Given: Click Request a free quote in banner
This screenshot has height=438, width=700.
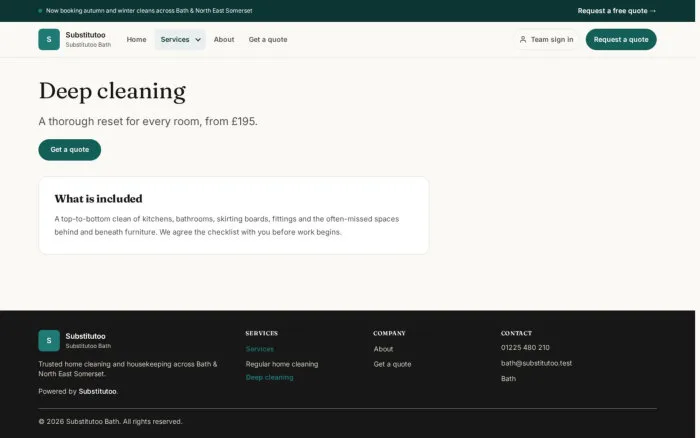Looking at the screenshot, I should 617,11.
